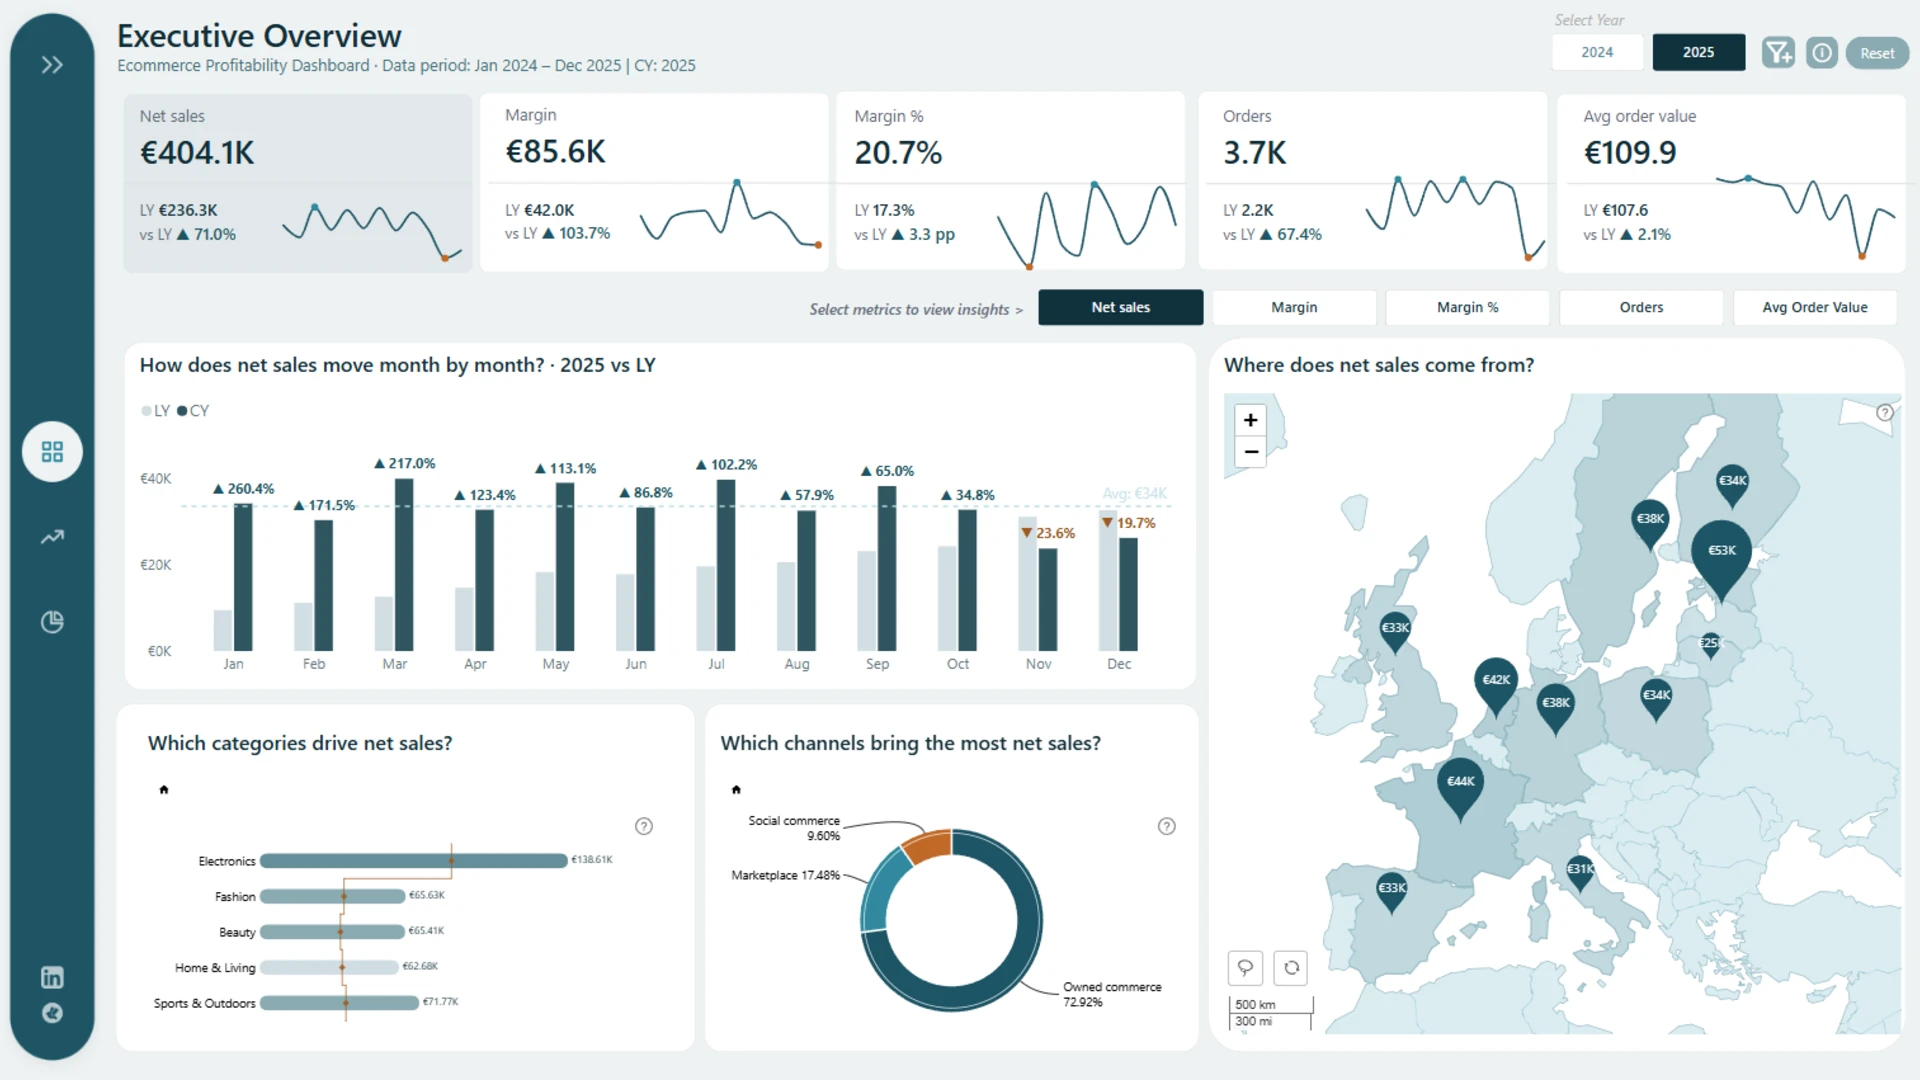This screenshot has height=1080, width=1920.
Task: Switch insights metric to Margin
Action: (x=1294, y=307)
